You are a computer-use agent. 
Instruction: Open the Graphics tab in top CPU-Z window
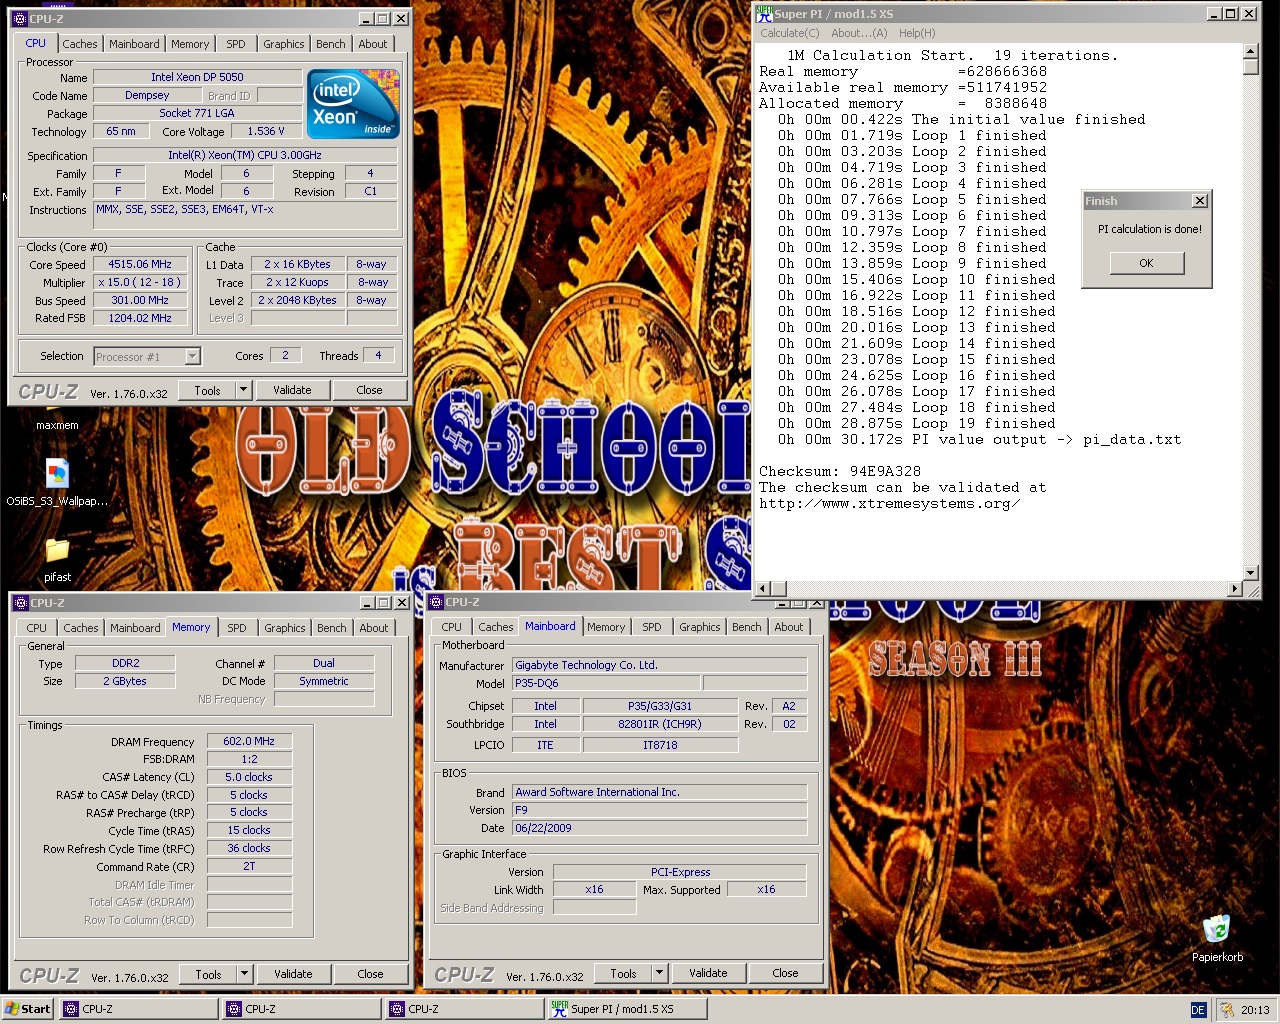[x=284, y=44]
